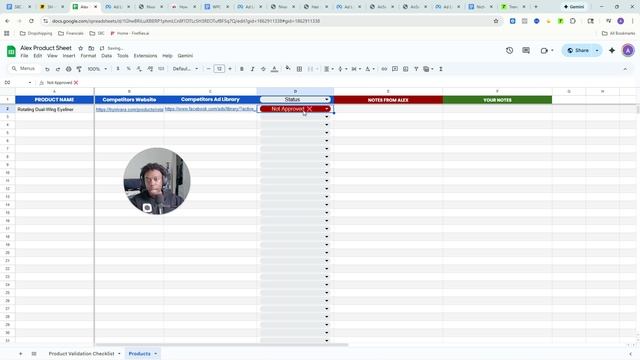Toggle italic formatting
This screenshot has height=360, width=640.
point(252,69)
